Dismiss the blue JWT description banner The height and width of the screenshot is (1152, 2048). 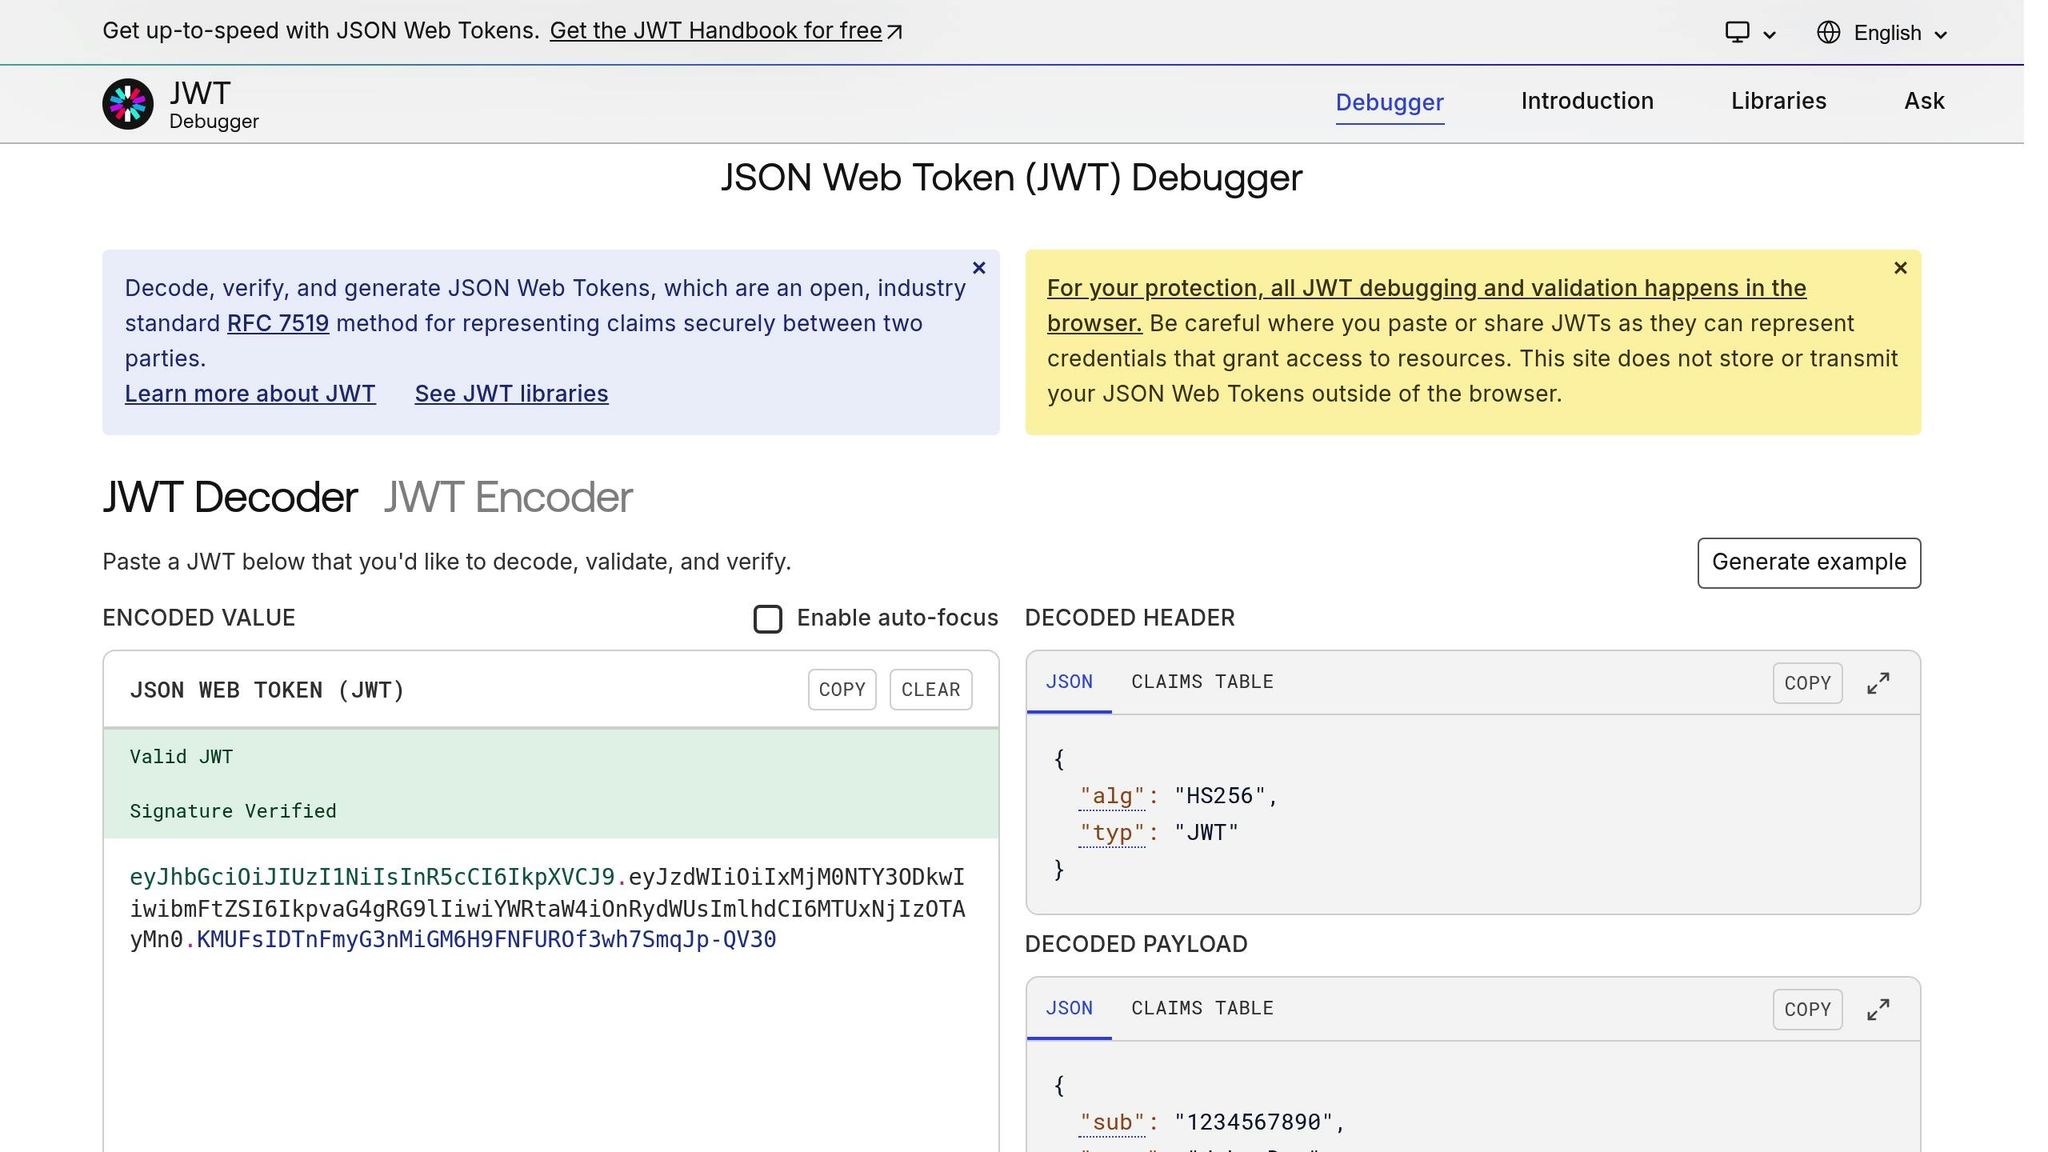(x=979, y=268)
